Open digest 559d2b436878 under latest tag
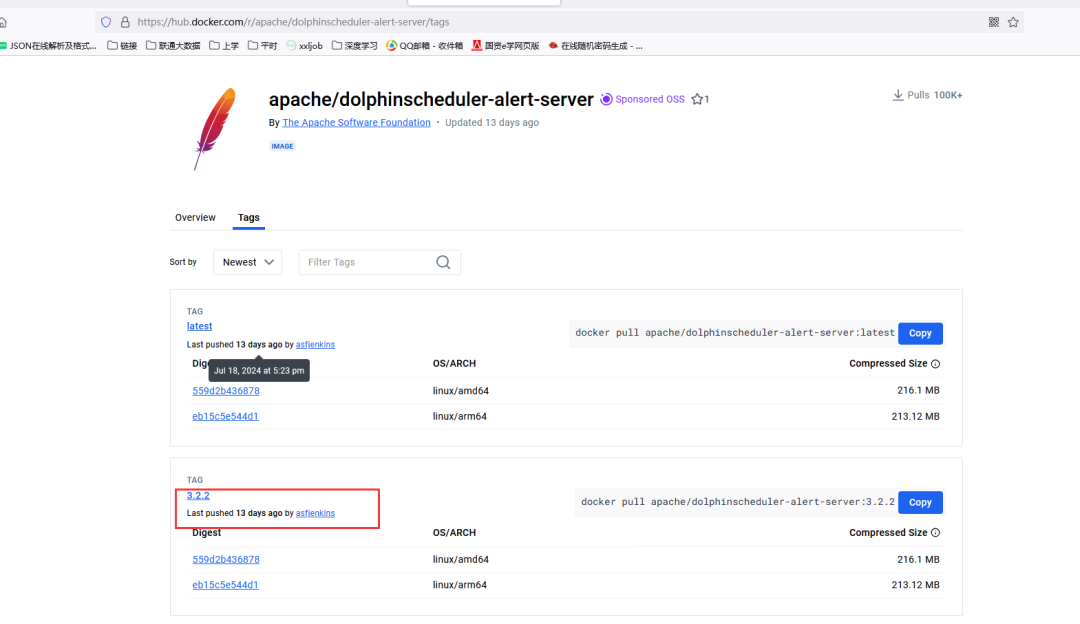Screen dimensions: 1080x624 coord(226,391)
